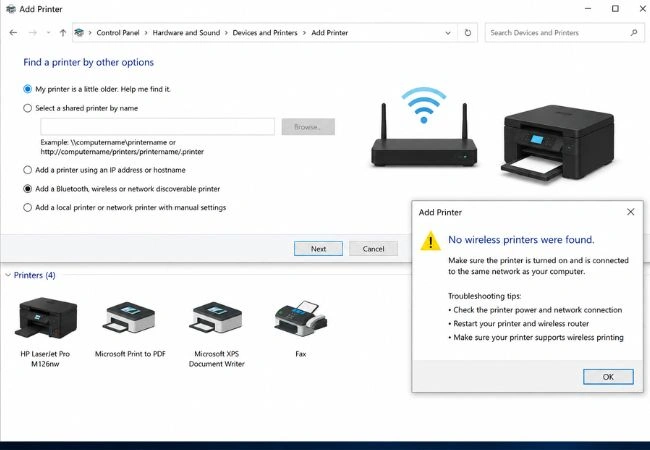Expand chevron after Devices and Printers breadcrumb

coord(304,33)
